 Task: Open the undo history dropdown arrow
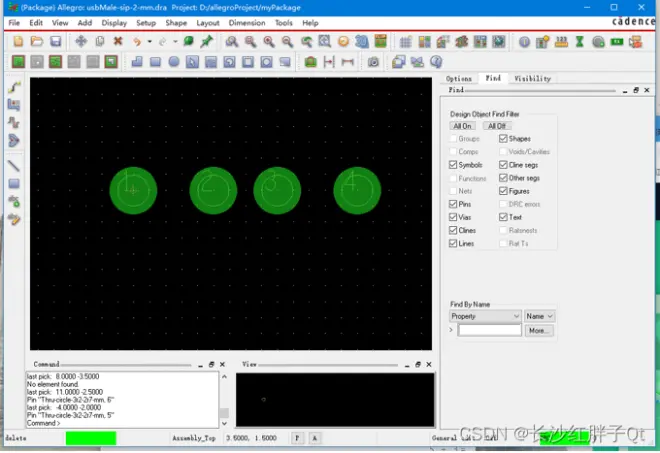click(x=149, y=41)
